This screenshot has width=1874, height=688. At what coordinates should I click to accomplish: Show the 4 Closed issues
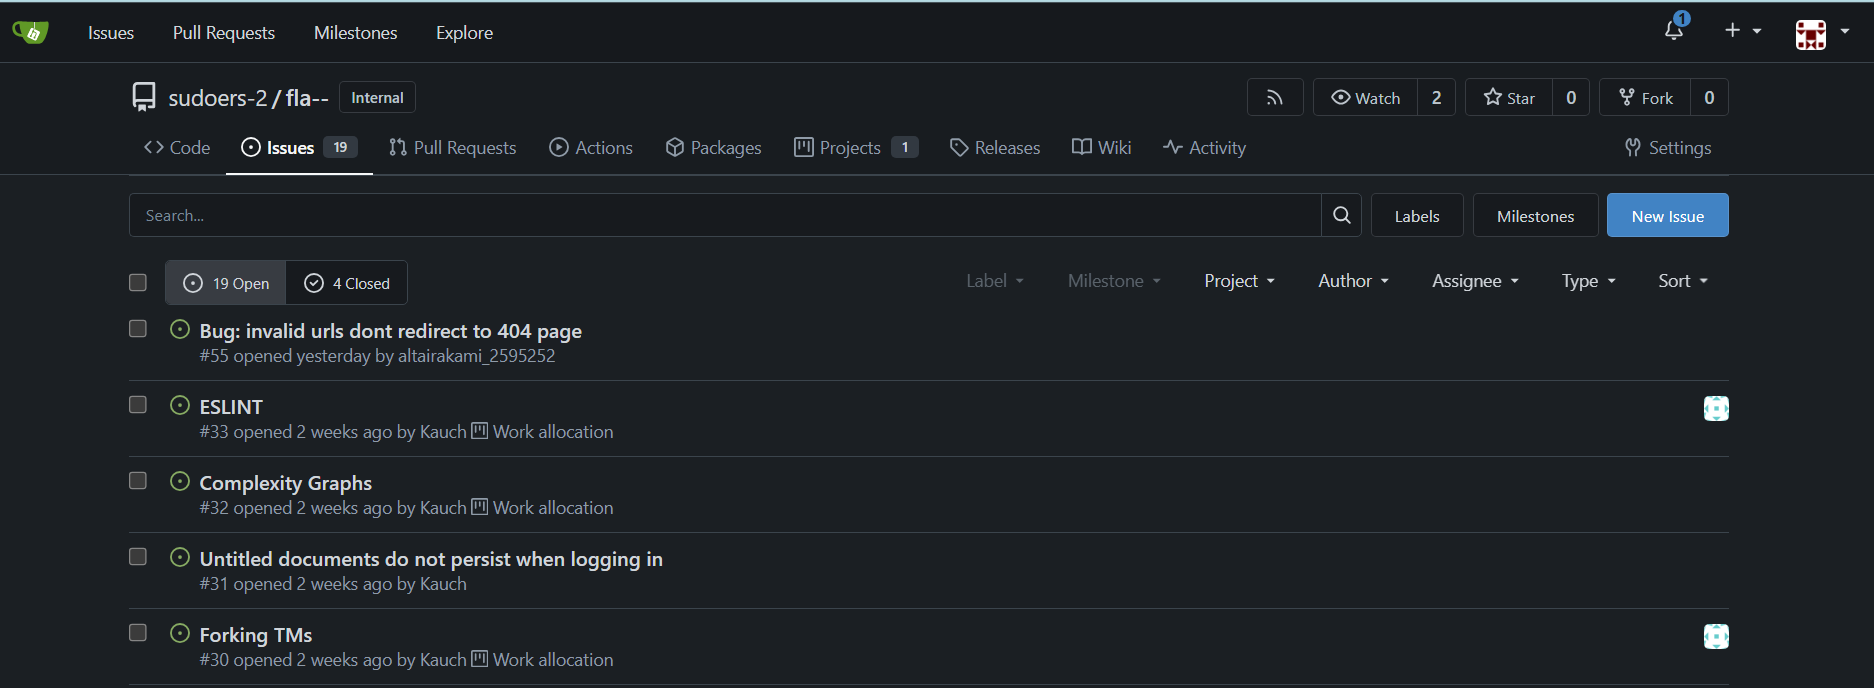[347, 283]
